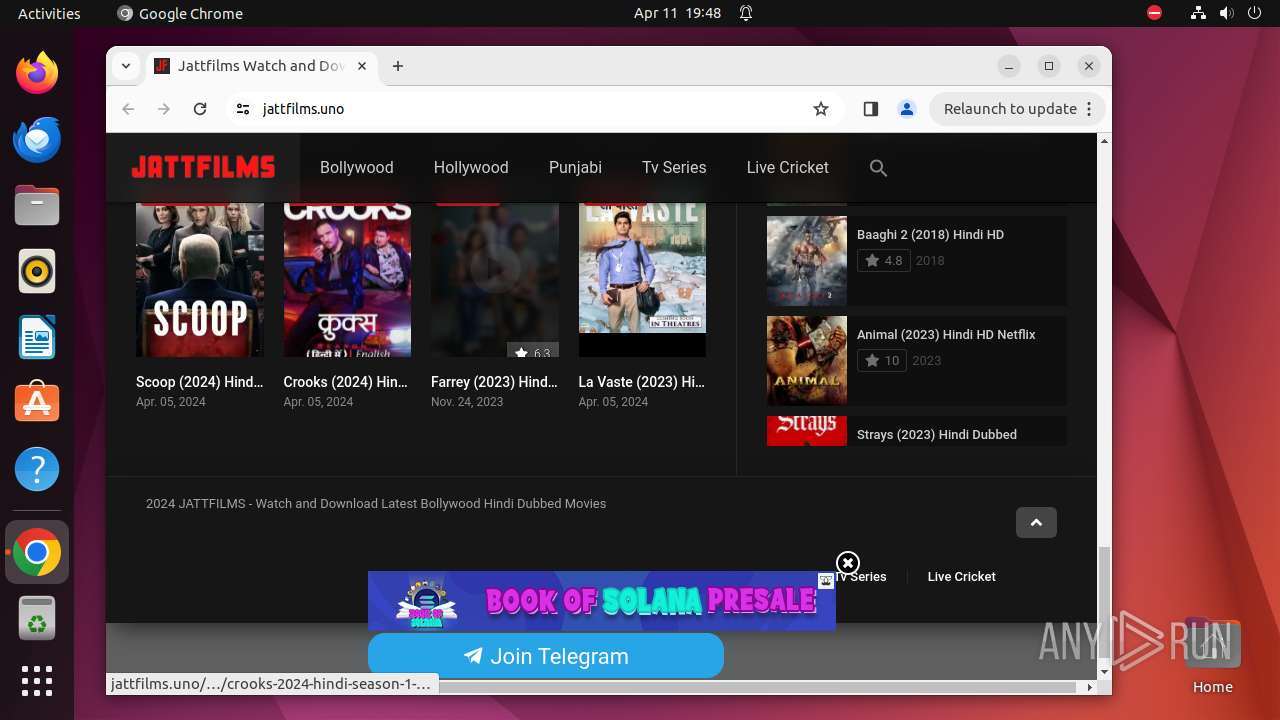
Task: Click the Join Telegram button
Action: [546, 656]
